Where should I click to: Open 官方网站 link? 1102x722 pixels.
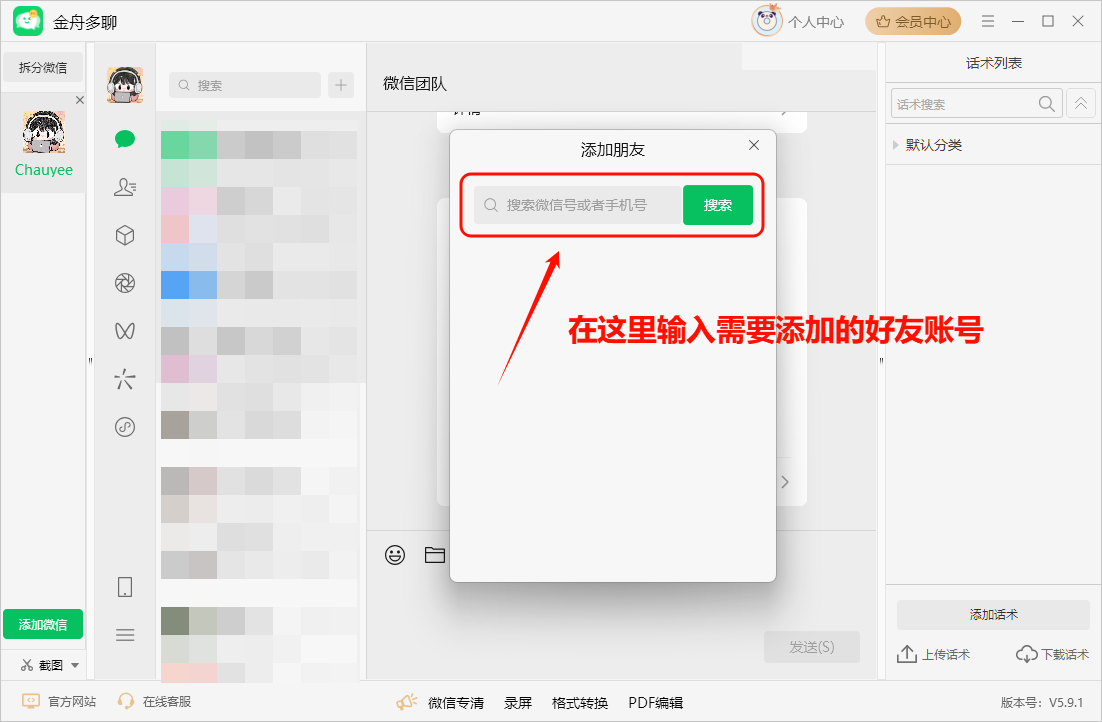59,702
